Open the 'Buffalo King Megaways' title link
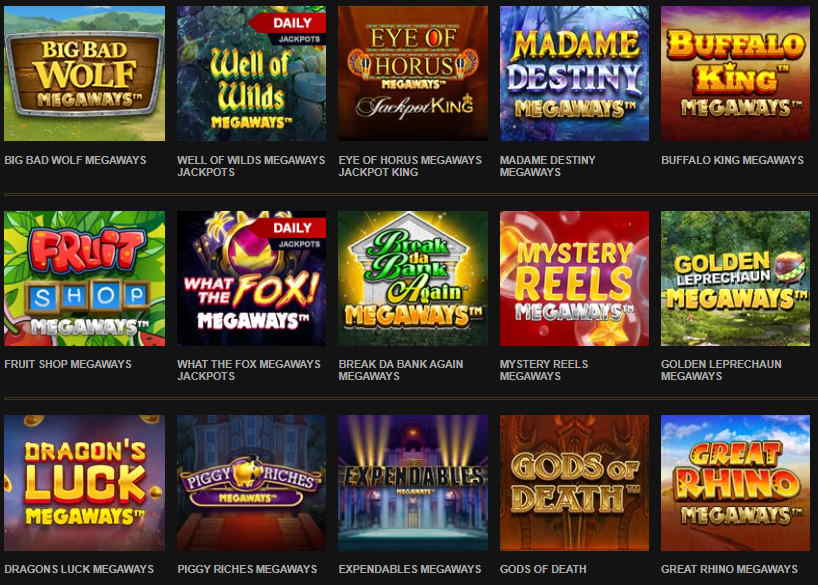818x585 pixels. (732, 160)
